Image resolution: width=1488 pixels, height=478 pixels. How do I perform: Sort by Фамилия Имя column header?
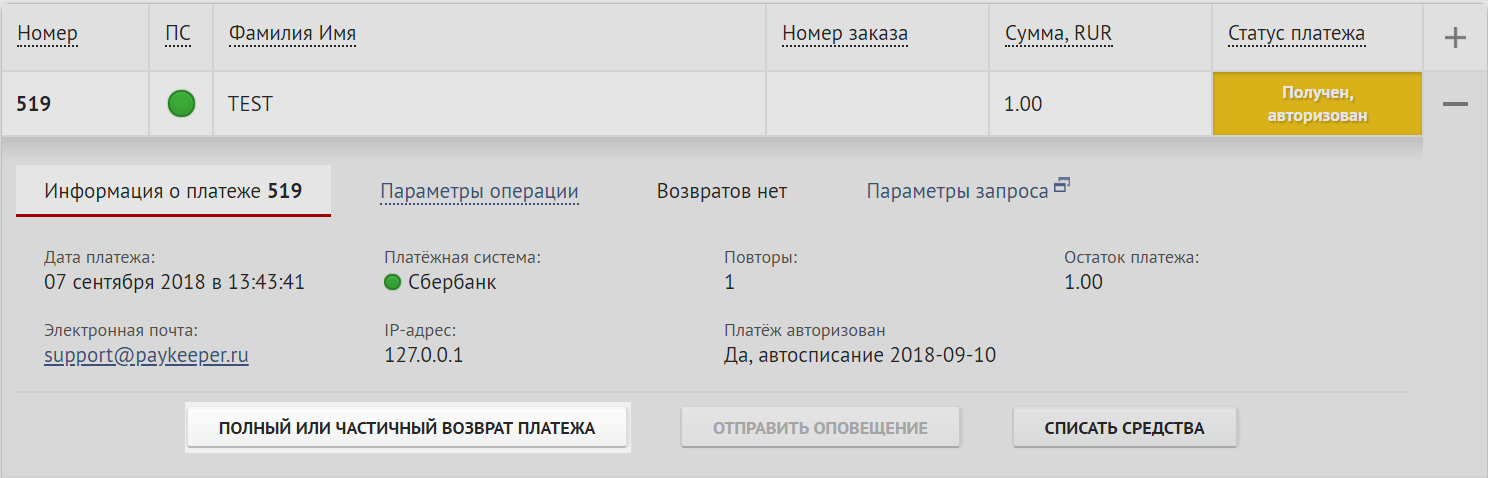292,34
